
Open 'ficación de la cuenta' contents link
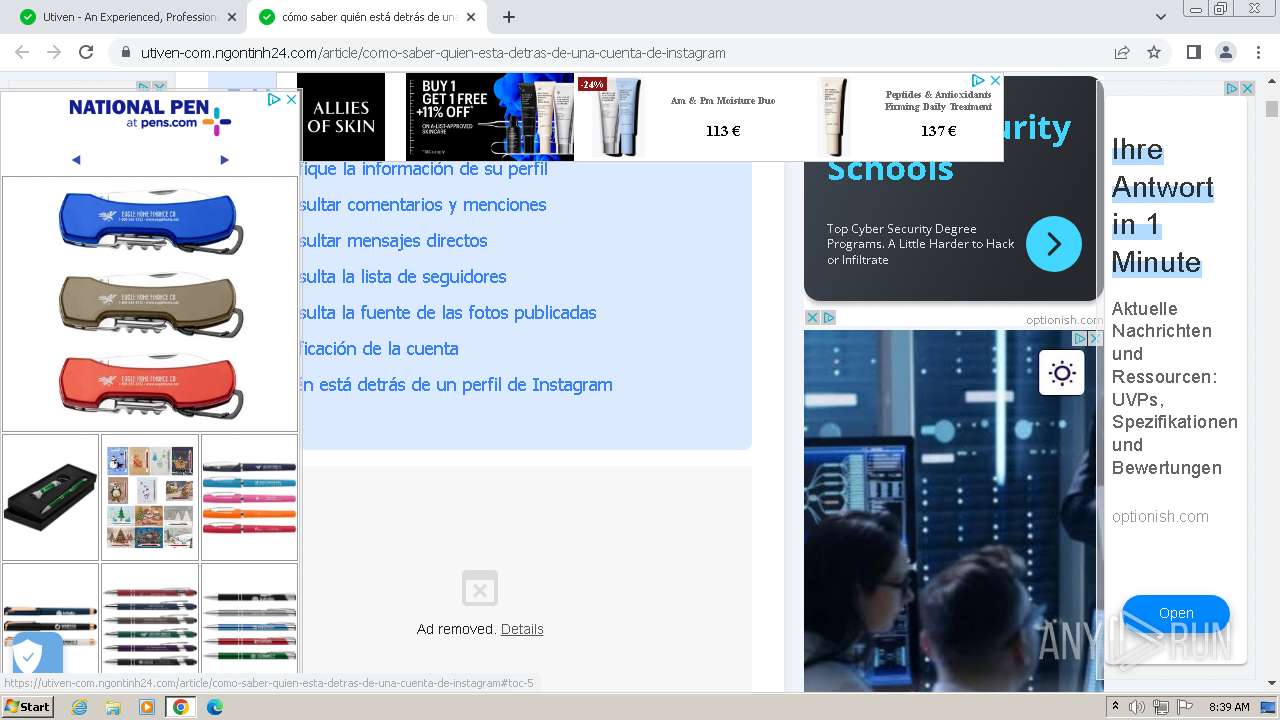tap(378, 348)
